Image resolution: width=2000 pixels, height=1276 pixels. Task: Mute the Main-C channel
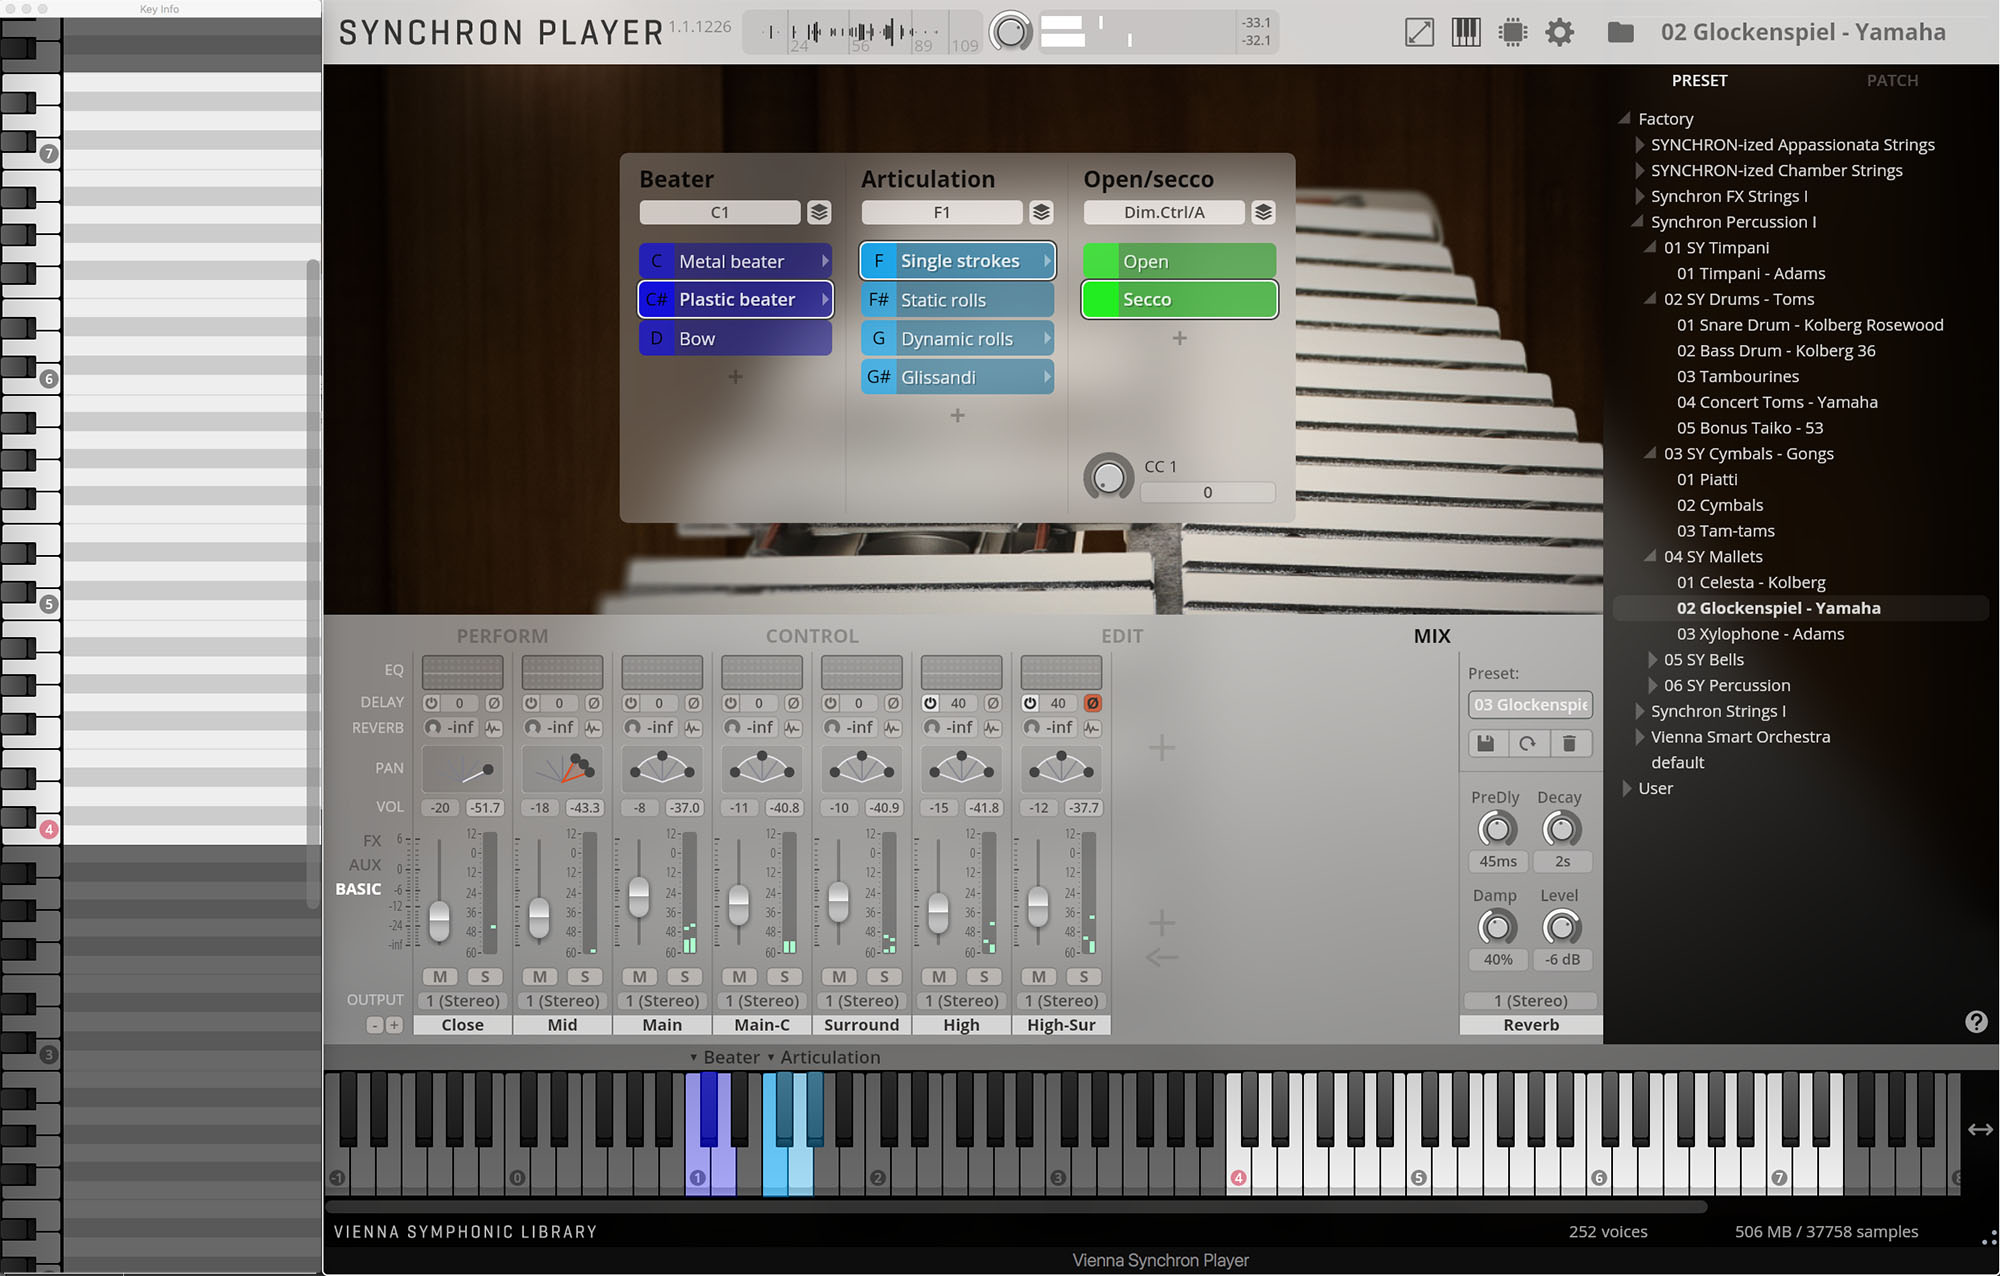[739, 976]
